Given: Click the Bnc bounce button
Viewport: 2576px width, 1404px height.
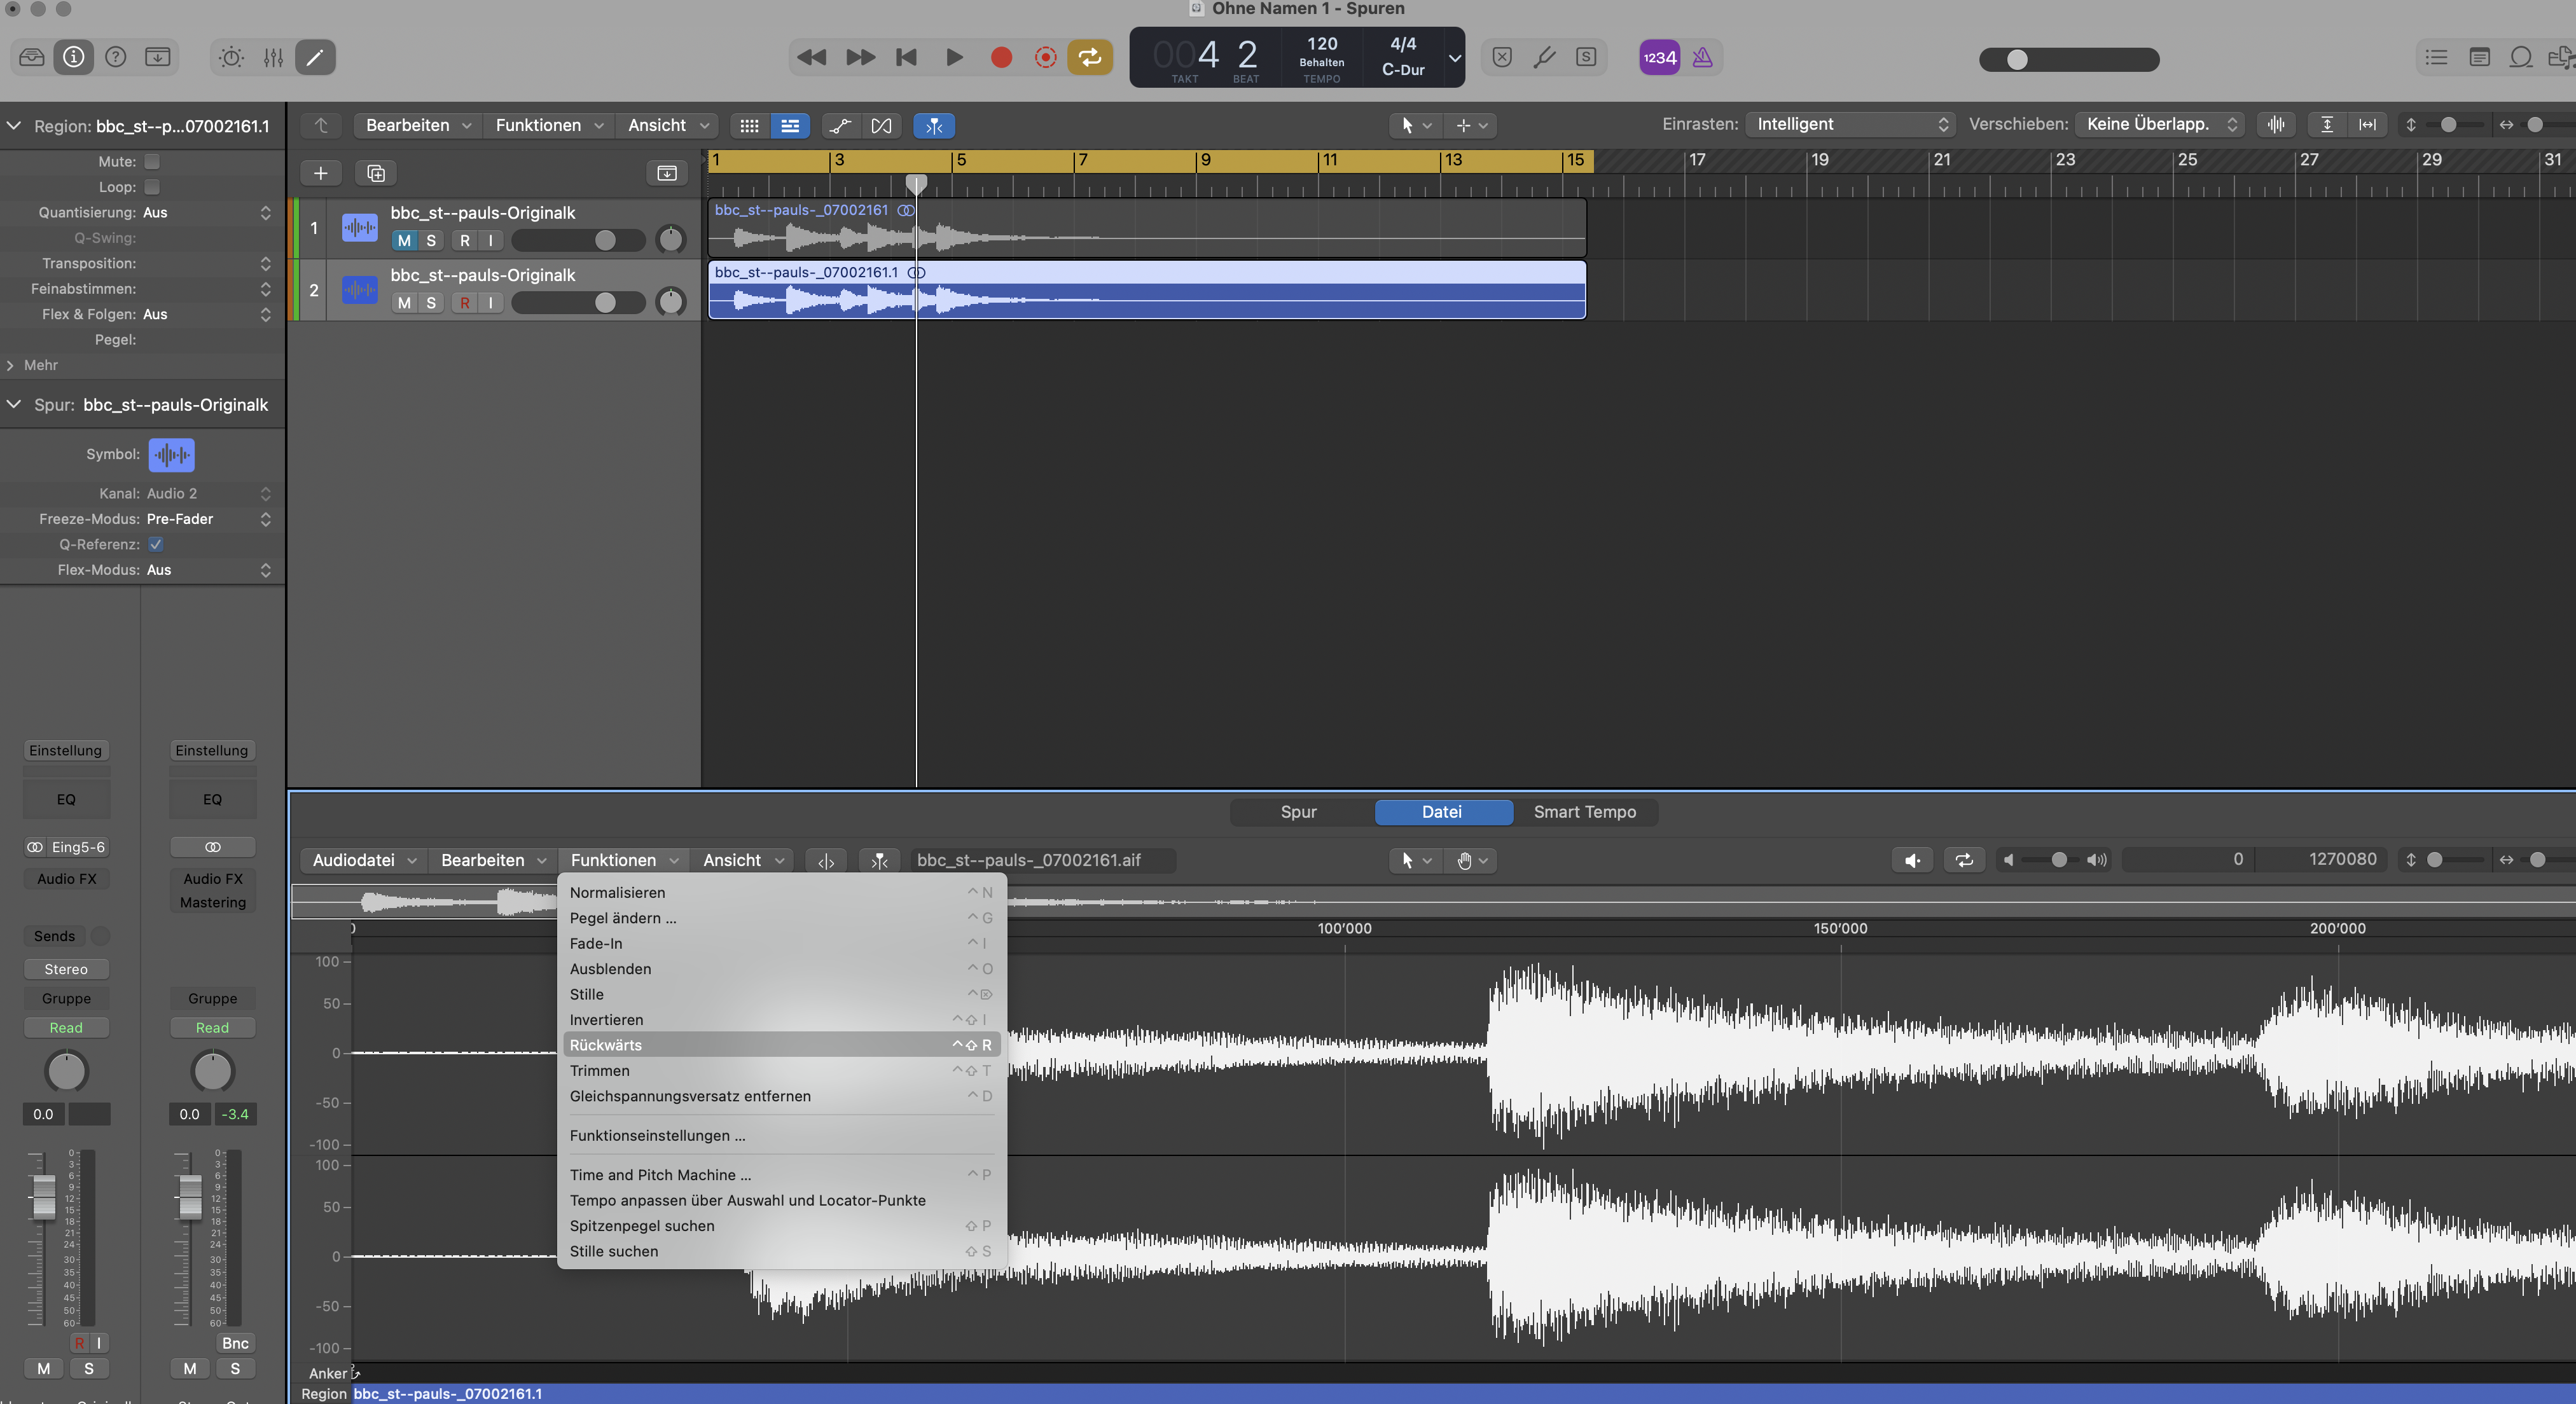Looking at the screenshot, I should (235, 1343).
